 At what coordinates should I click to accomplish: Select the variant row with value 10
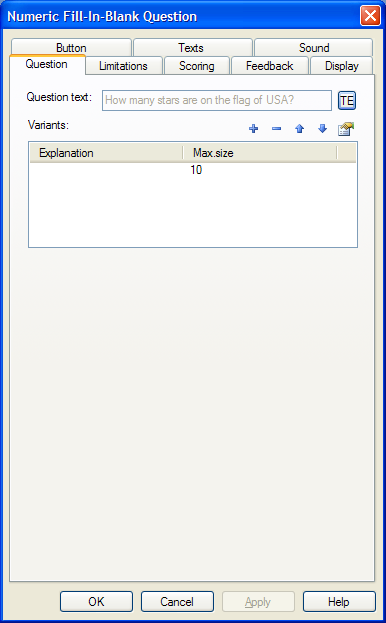point(193,170)
